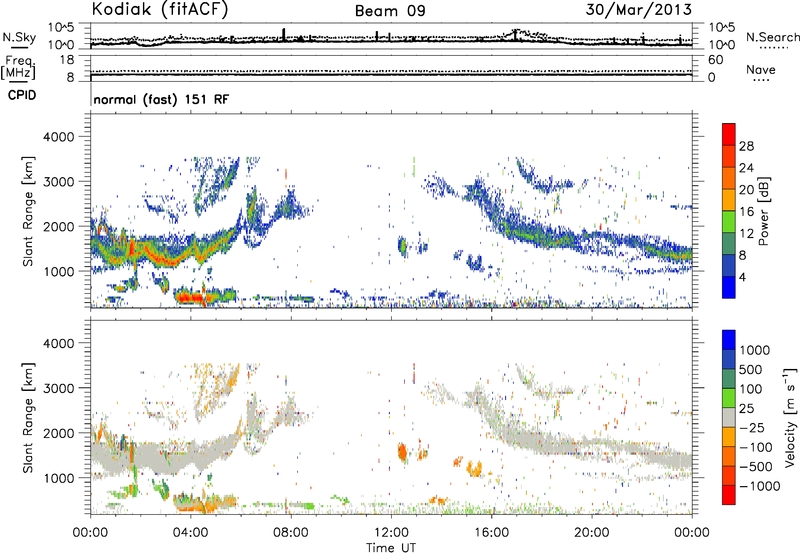
Task: Click the '16:00' time axis label
Action: coord(491,533)
